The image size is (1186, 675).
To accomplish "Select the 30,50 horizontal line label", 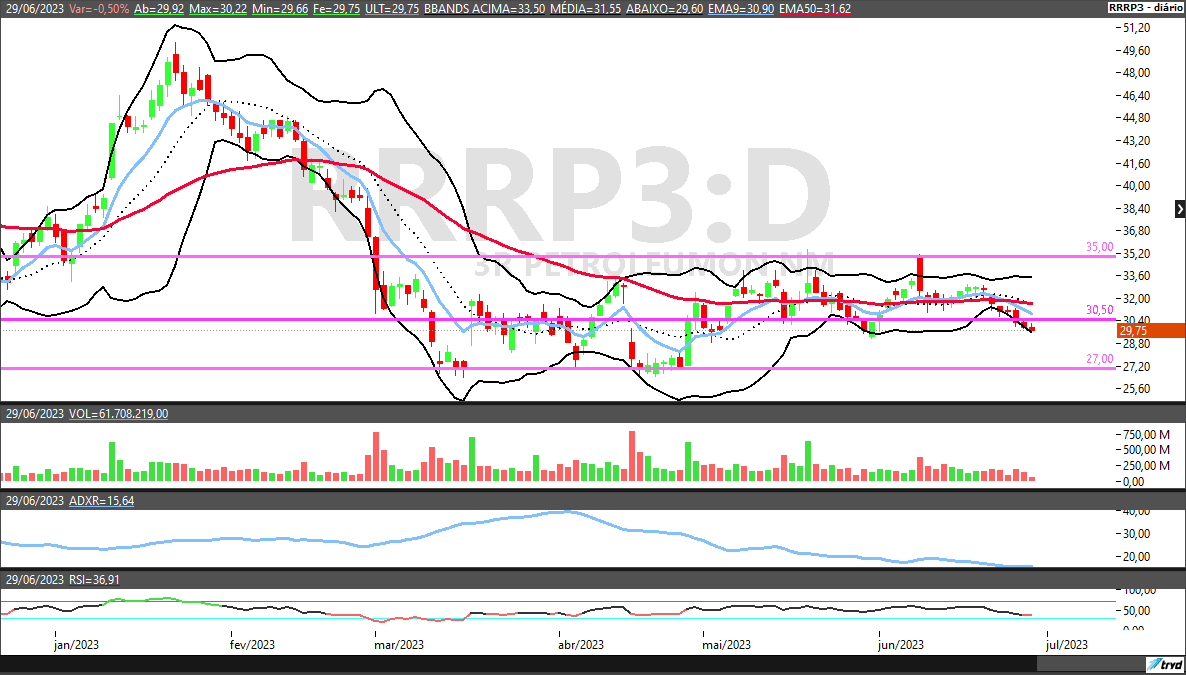I will (1099, 310).
